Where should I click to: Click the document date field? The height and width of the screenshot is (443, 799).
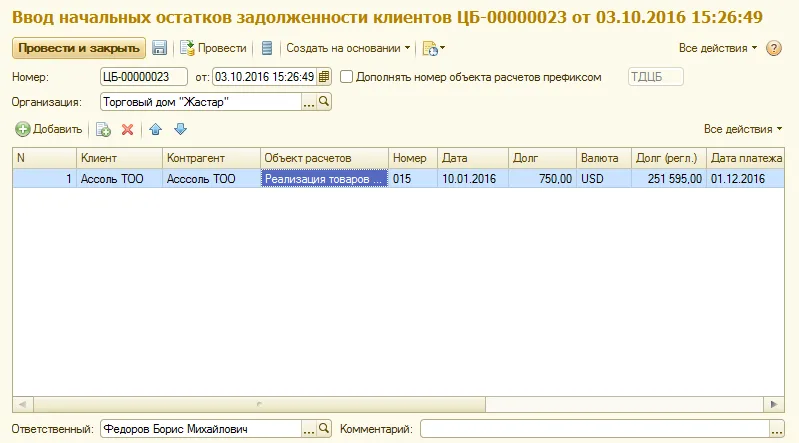(x=264, y=77)
